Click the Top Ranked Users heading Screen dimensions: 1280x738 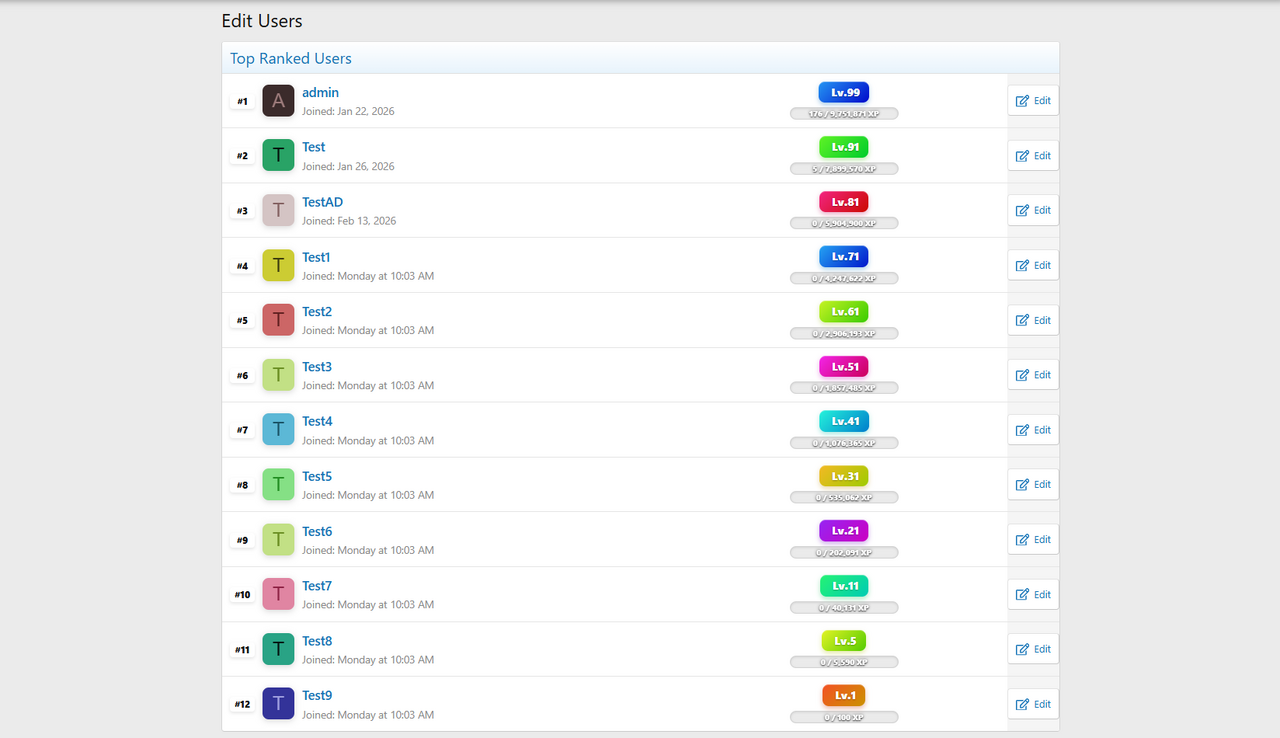(x=291, y=58)
